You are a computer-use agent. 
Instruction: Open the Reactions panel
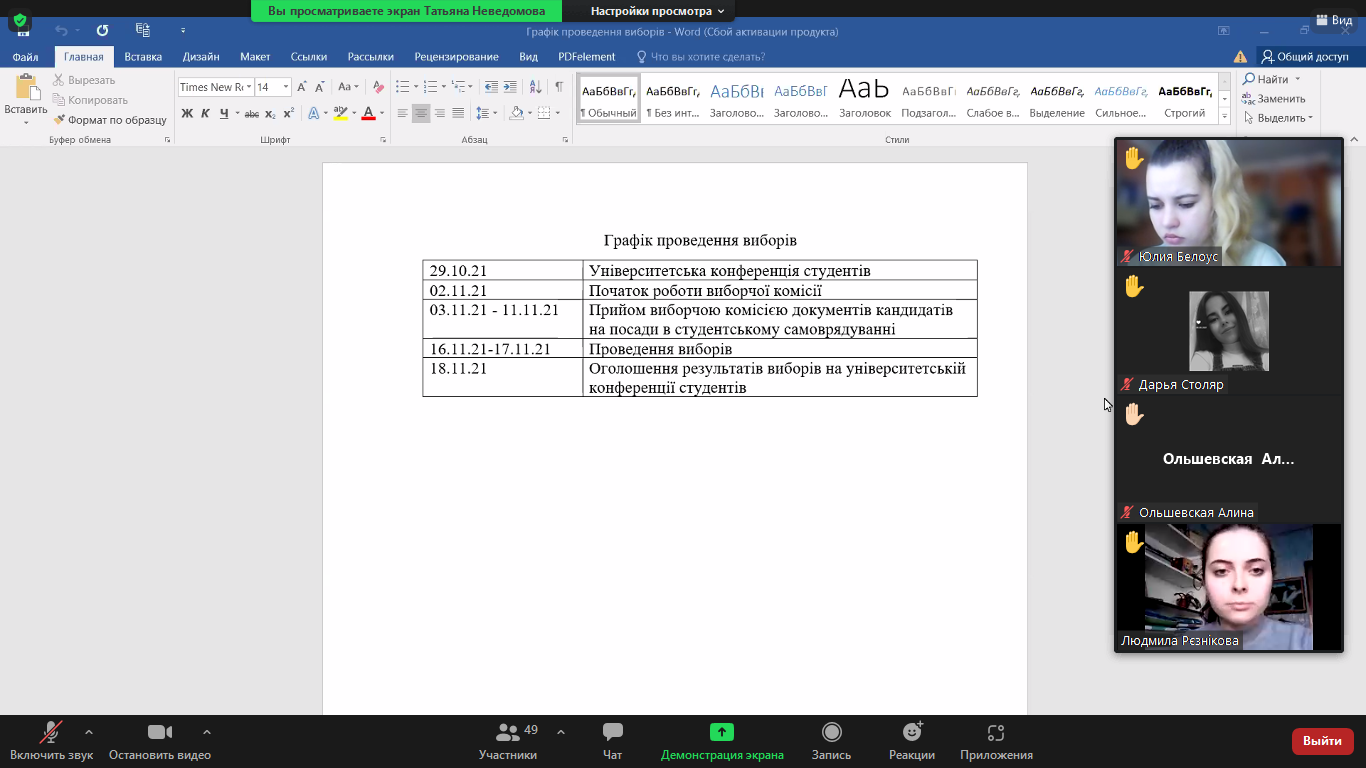pyautogui.click(x=911, y=733)
